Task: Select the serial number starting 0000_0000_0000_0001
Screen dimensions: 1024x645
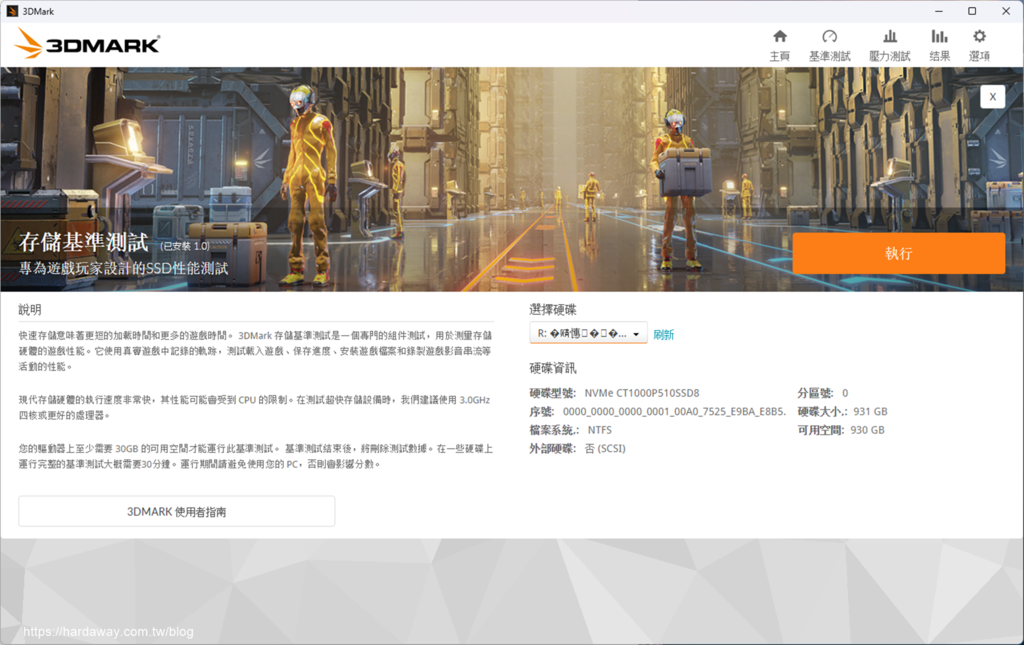Action: 675,411
